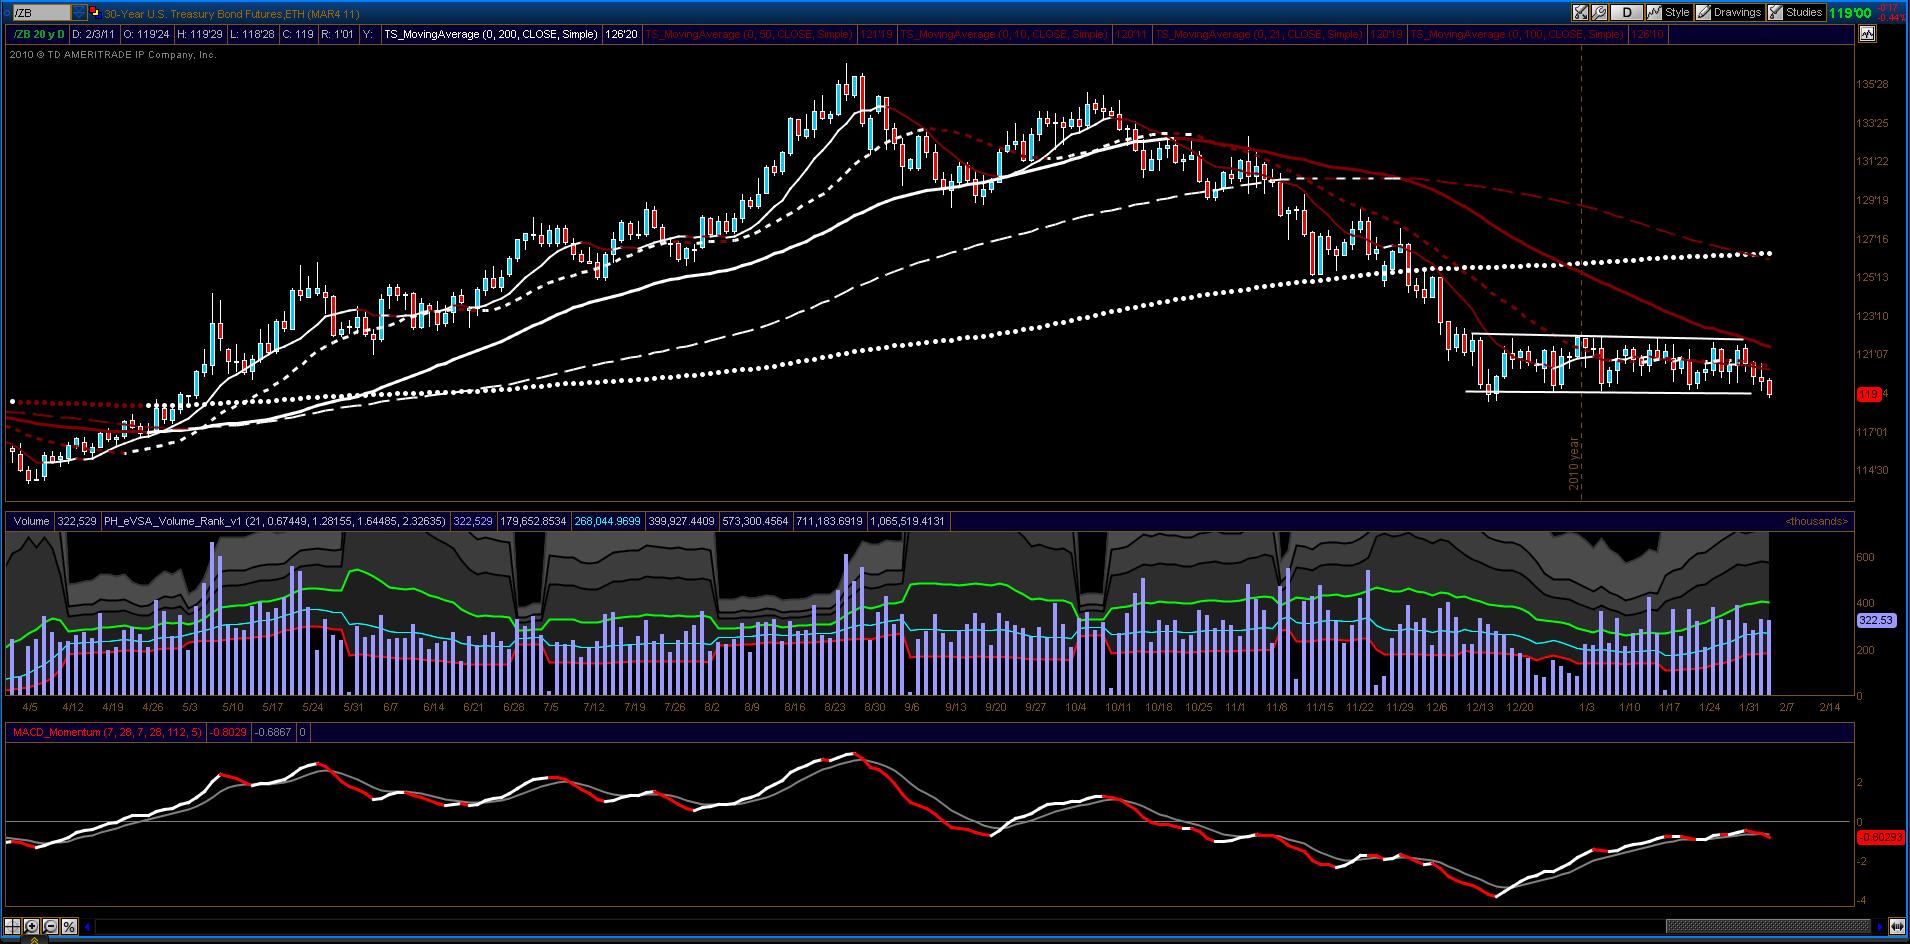Open chart settings wrench icon
The image size is (1910, 944).
[x=1598, y=13]
